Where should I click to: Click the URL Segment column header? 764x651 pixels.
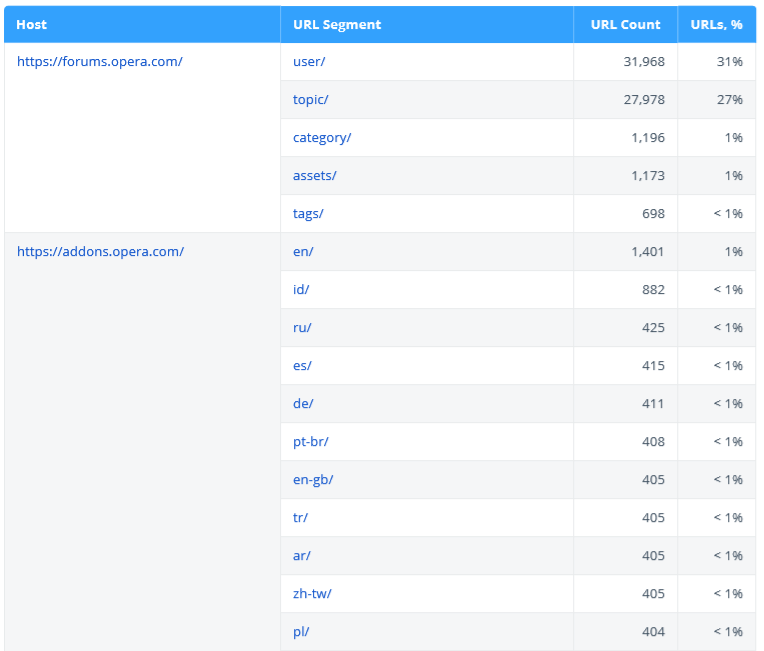337,25
